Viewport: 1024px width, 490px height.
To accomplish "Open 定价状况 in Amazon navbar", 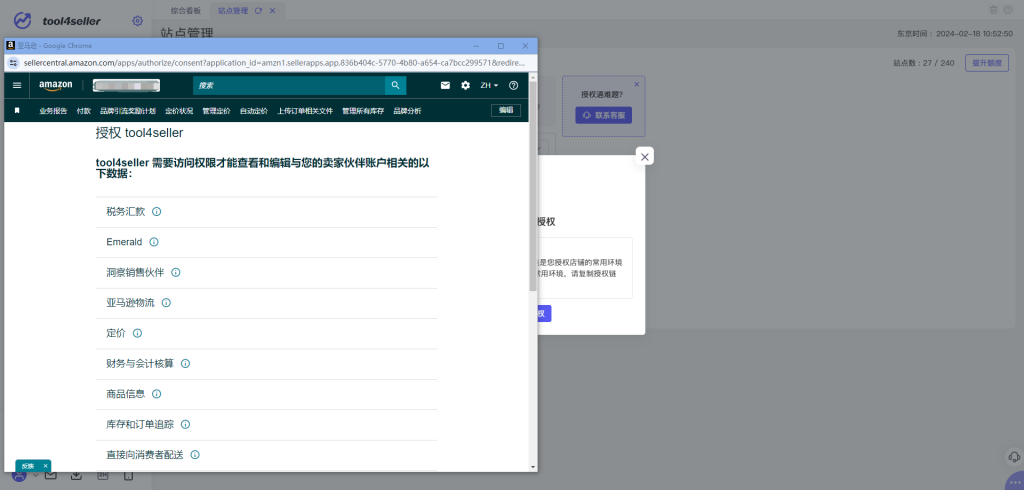I will click(x=179, y=111).
